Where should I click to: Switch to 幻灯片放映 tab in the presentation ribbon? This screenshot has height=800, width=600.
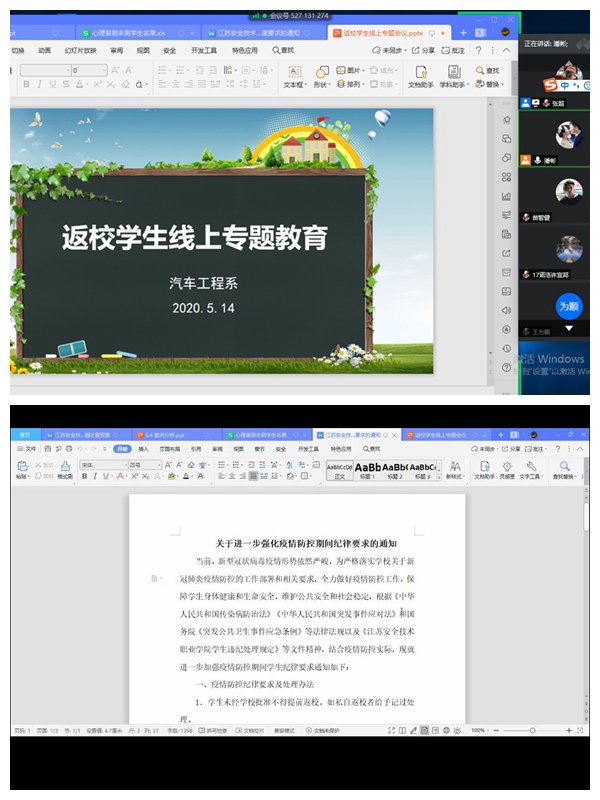[80, 50]
